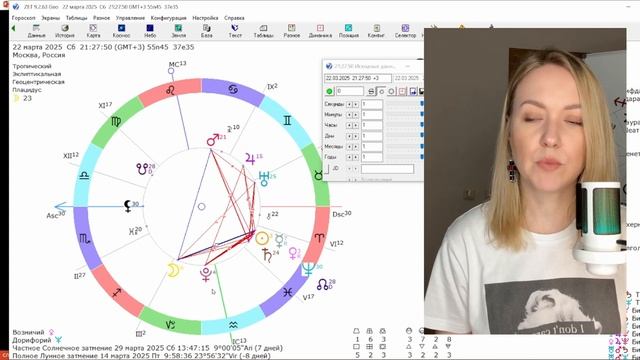Click the "Частное Солнечное затмение" line
This screenshot has height=360, width=640.
(x=147, y=348)
